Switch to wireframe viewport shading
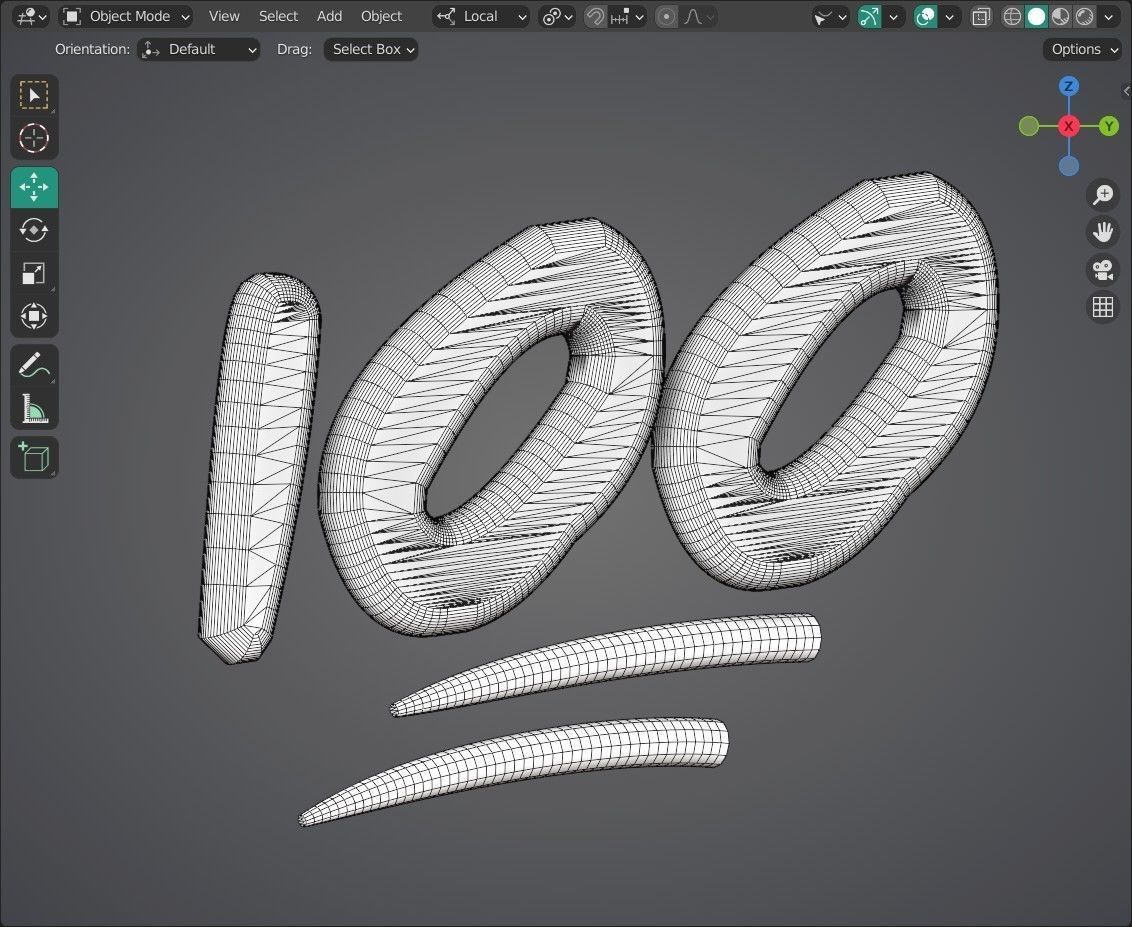 tap(1012, 17)
